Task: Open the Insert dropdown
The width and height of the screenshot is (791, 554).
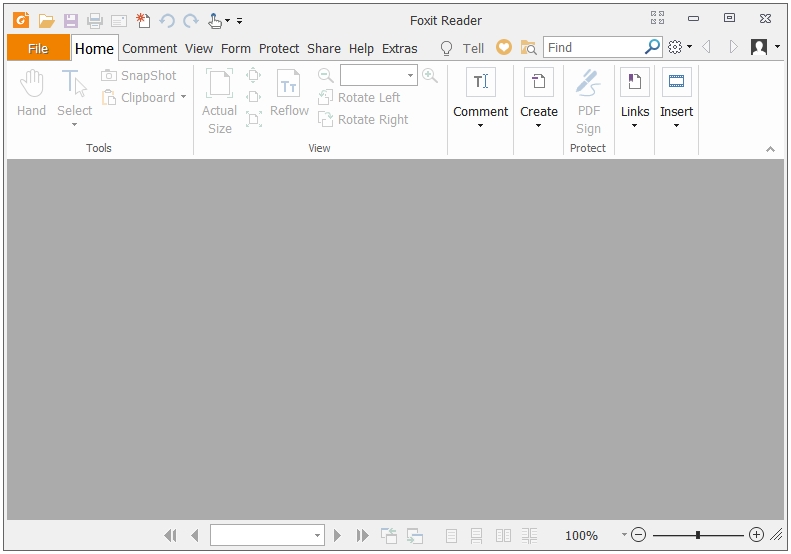Action: pos(676,98)
